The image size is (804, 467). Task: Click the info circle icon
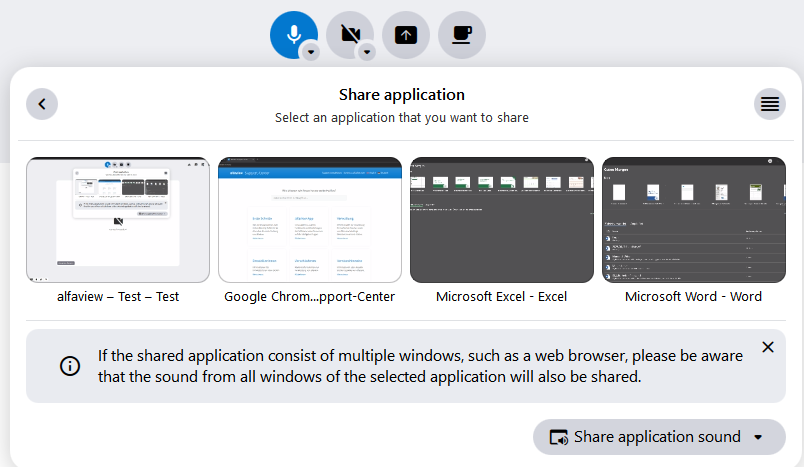pos(70,366)
